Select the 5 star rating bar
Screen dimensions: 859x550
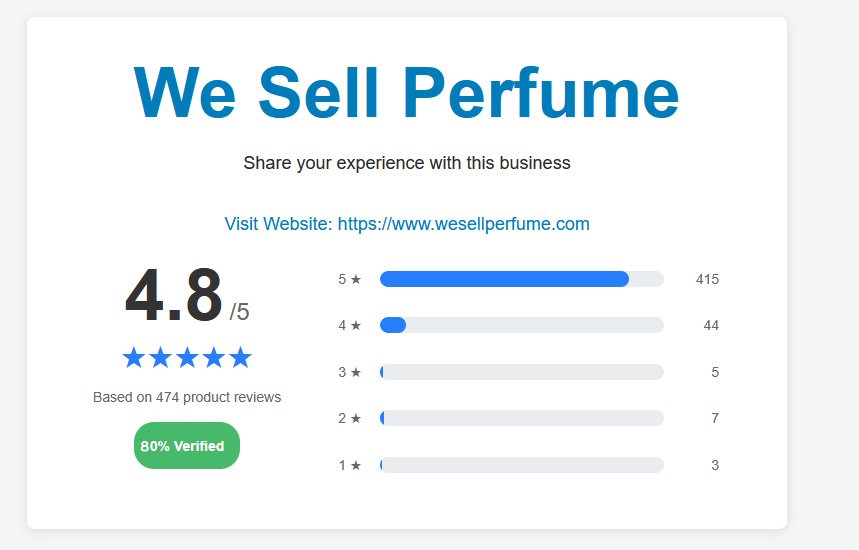pyautogui.click(x=521, y=279)
